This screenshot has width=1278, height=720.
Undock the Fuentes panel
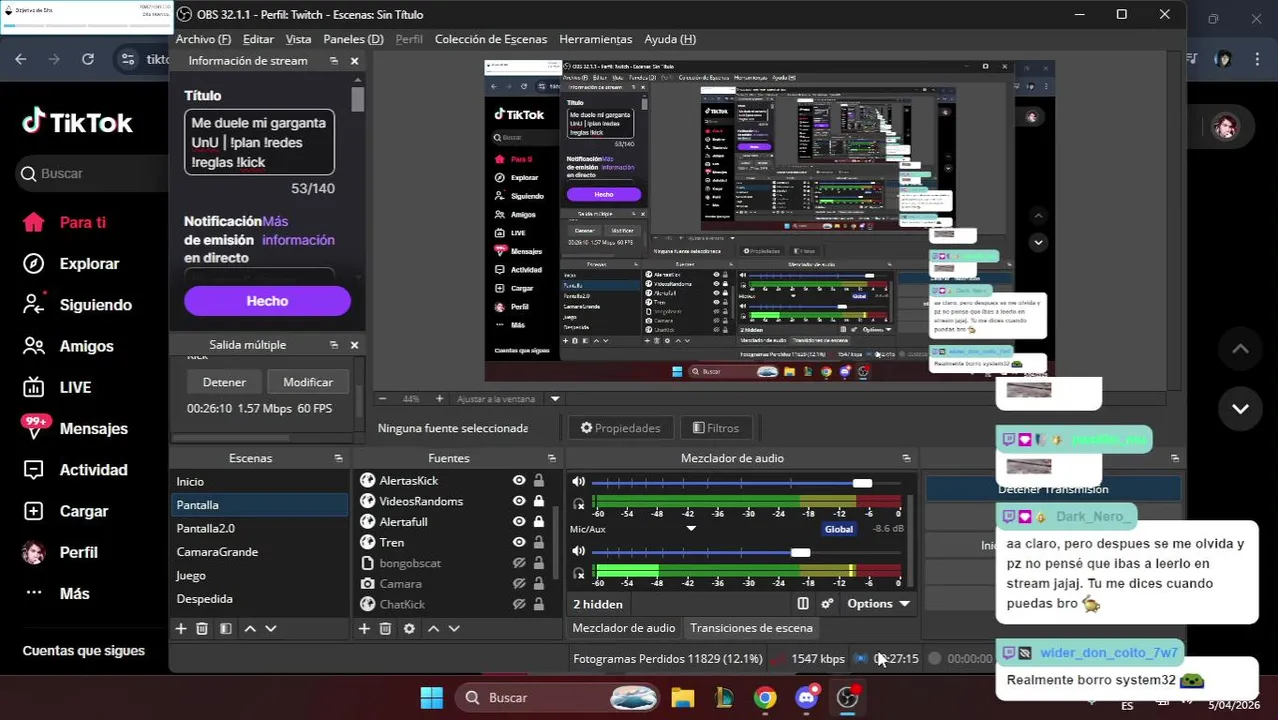[551, 458]
